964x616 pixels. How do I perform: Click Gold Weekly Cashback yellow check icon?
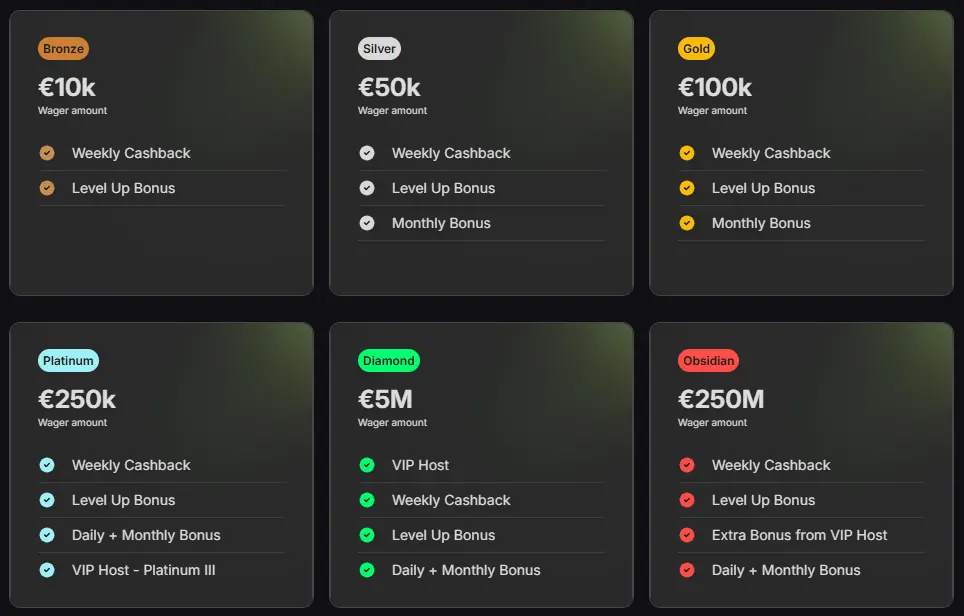point(687,153)
